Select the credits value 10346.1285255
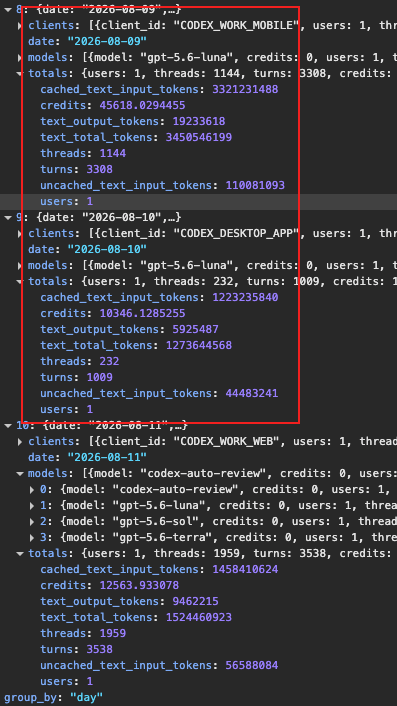This screenshot has width=397, height=706. tap(143, 313)
